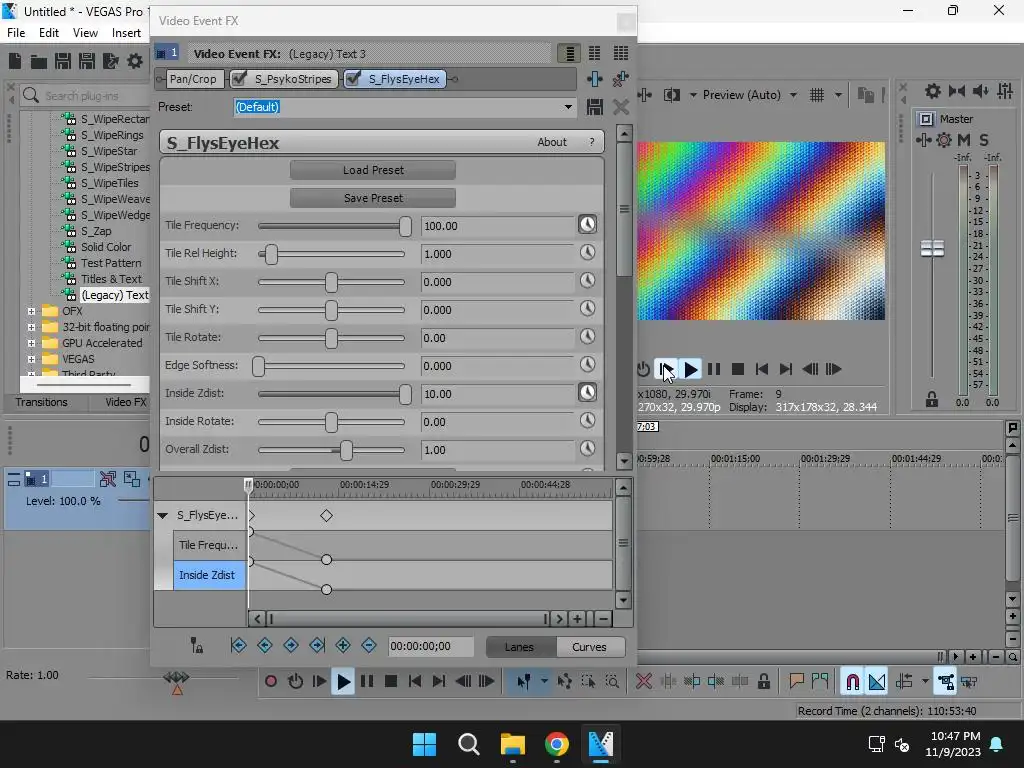Viewport: 1024px width, 768px height.
Task: Click Stop in preview transport
Action: click(738, 370)
